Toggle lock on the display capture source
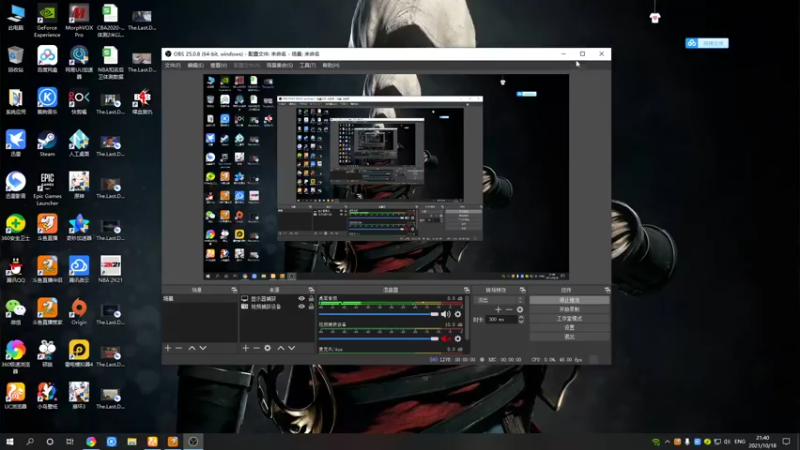The image size is (800, 450). [311, 299]
